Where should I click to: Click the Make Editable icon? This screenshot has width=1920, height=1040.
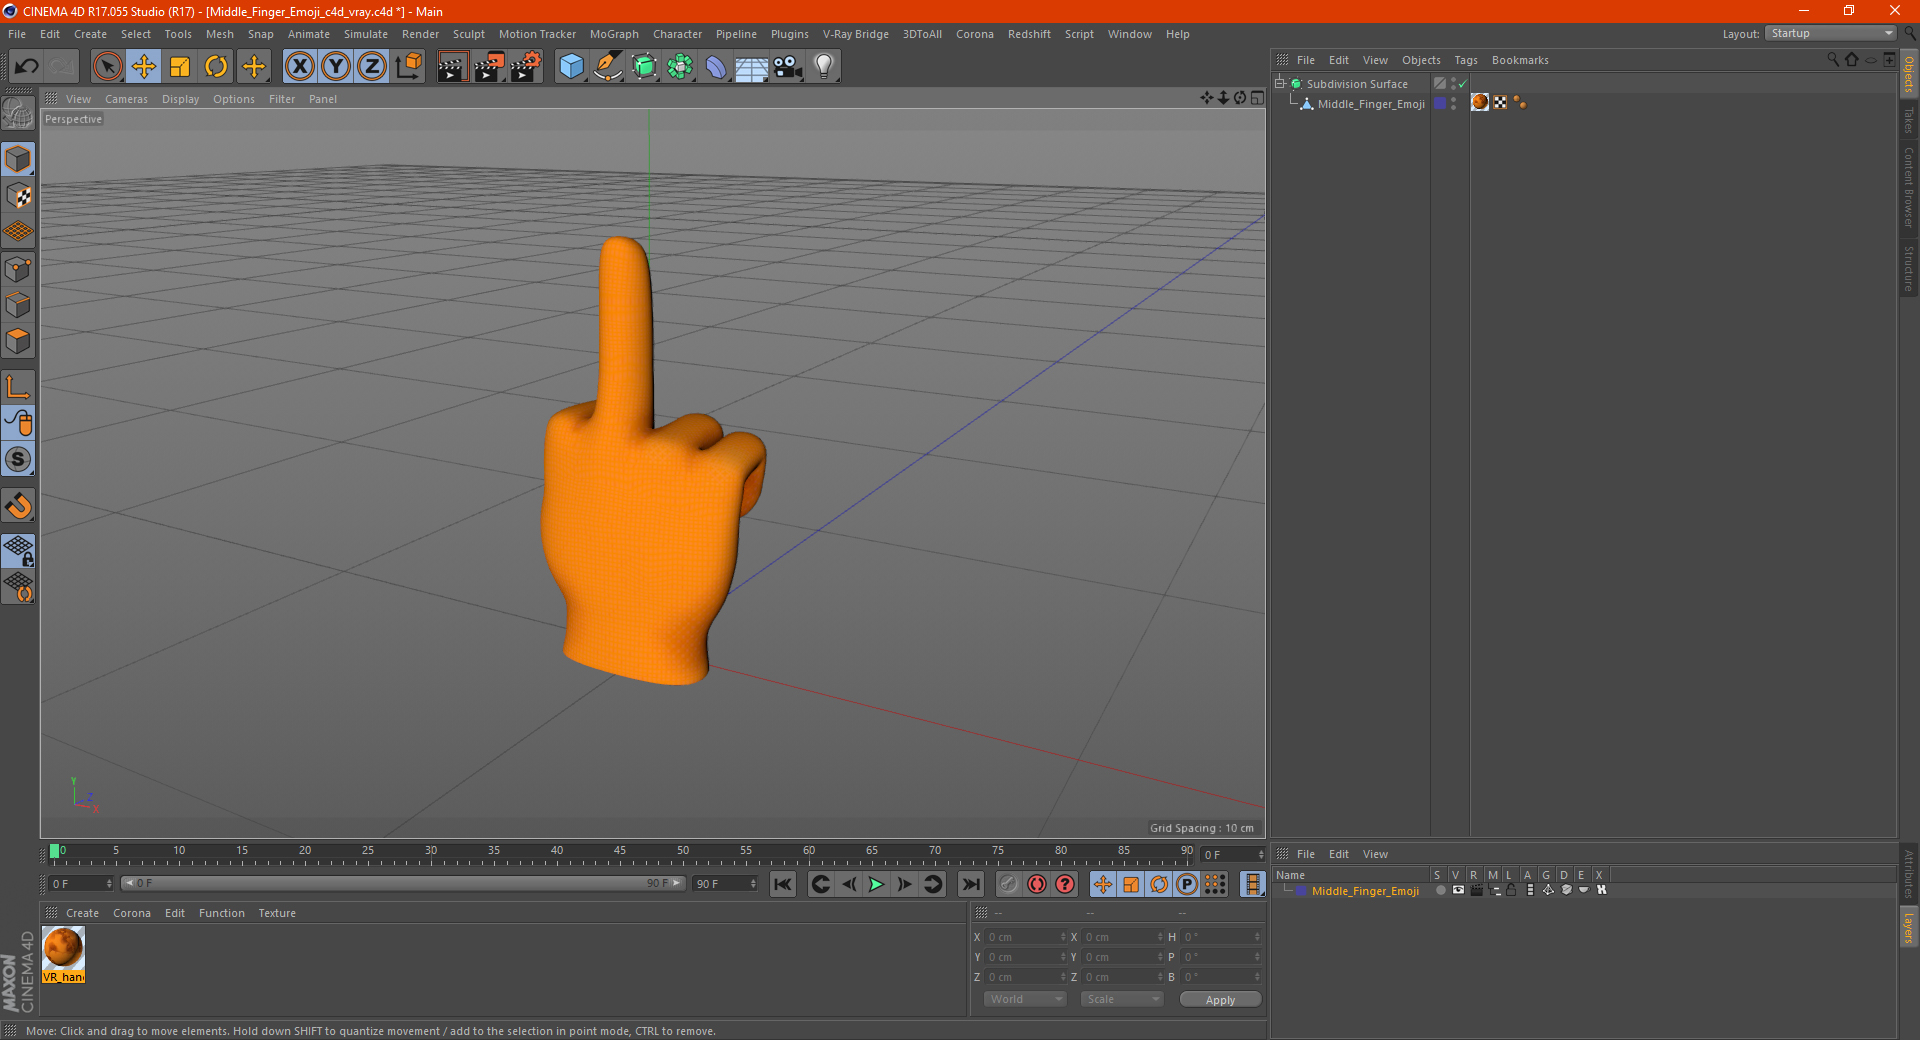click(18, 113)
